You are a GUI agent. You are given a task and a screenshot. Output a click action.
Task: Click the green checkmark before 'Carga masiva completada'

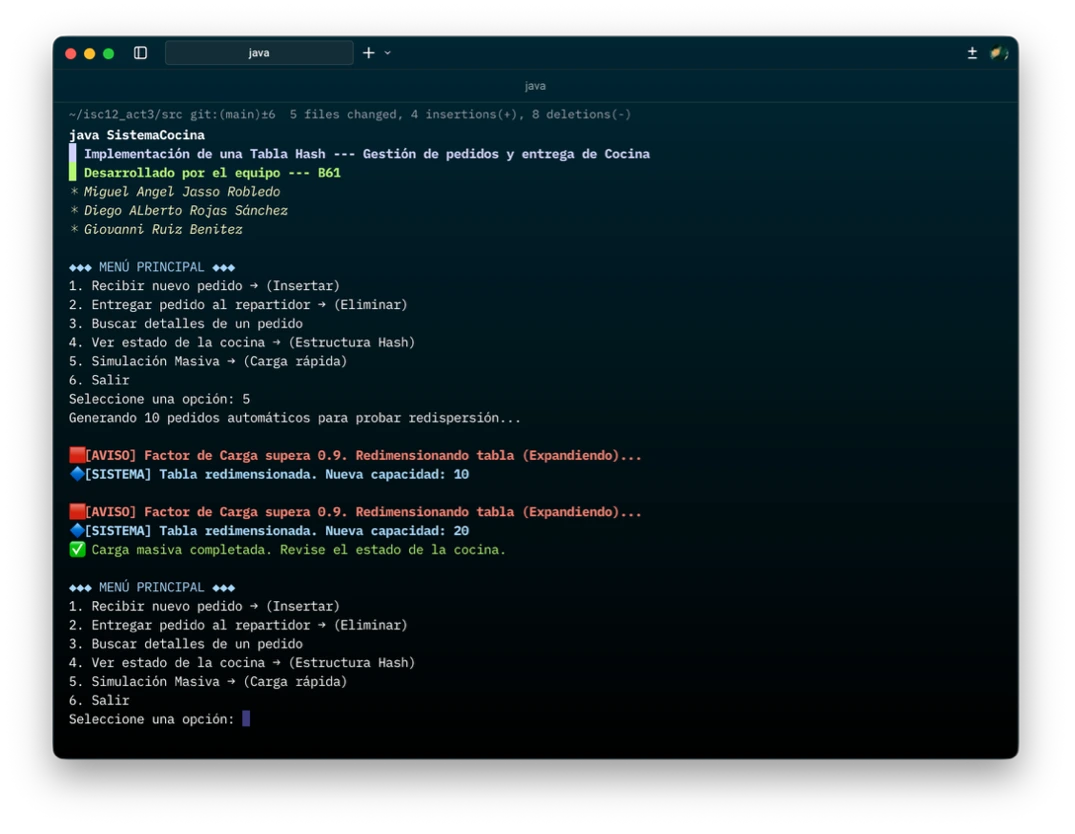coord(77,549)
